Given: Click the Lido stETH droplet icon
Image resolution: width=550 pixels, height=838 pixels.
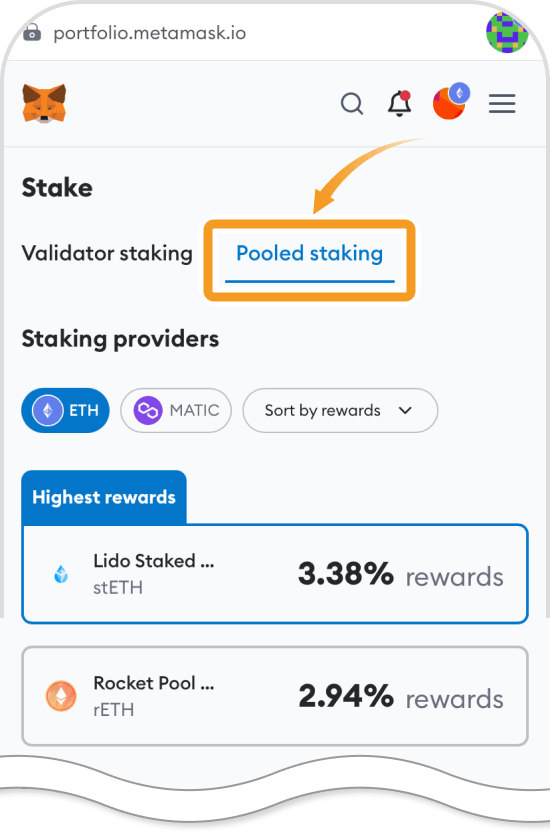Looking at the screenshot, I should click(61, 574).
